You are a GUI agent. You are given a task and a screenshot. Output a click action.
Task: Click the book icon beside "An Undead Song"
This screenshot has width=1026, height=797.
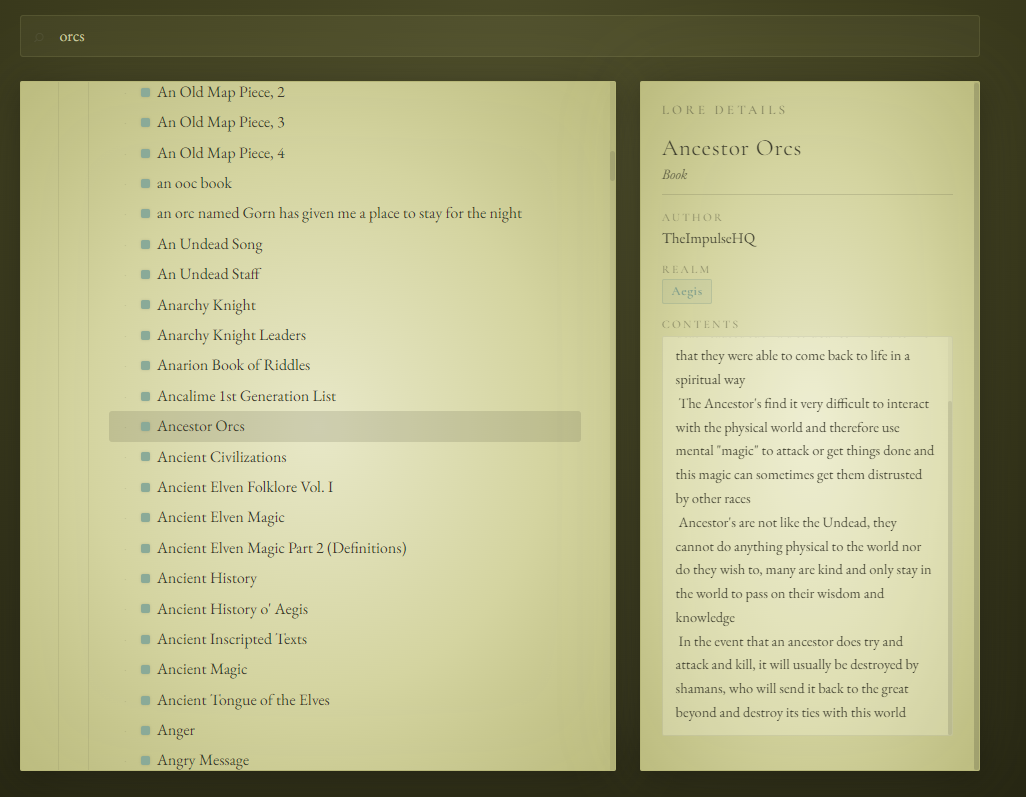pyautogui.click(x=145, y=244)
